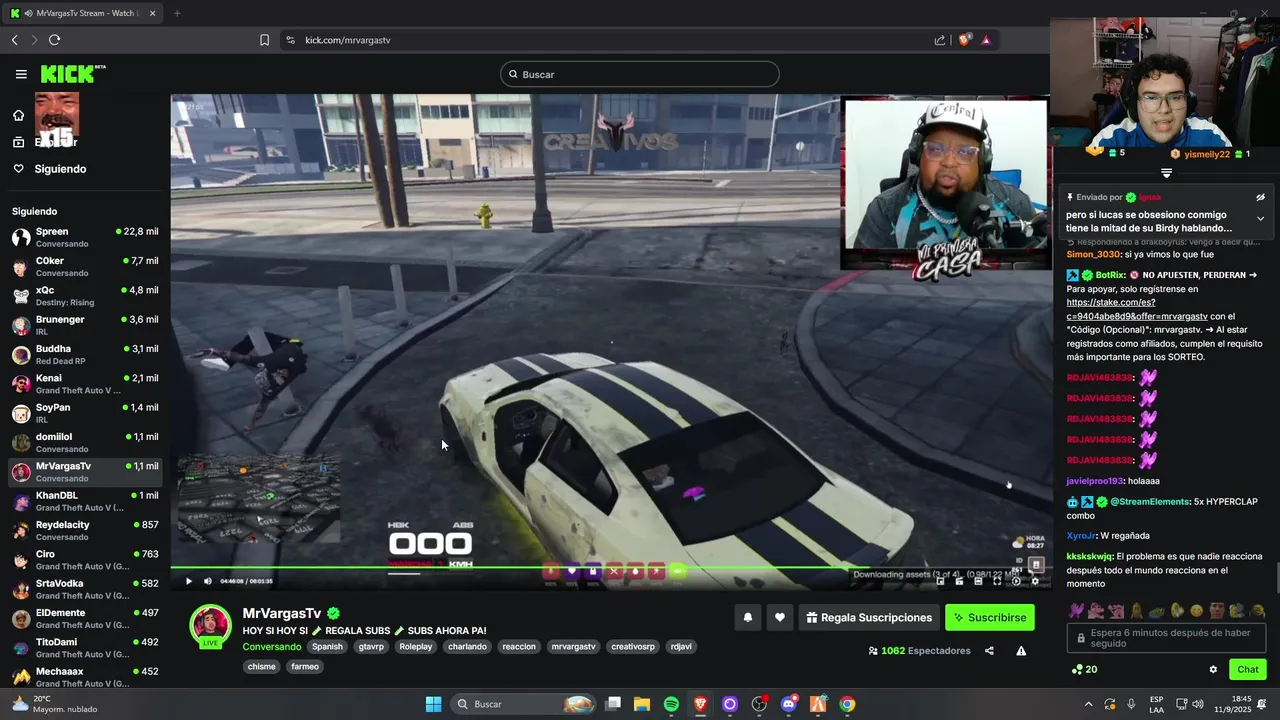Screen dimensions: 1280x720
Task: Open SoyPan channel in sidebar
Action: pyautogui.click(x=85, y=413)
